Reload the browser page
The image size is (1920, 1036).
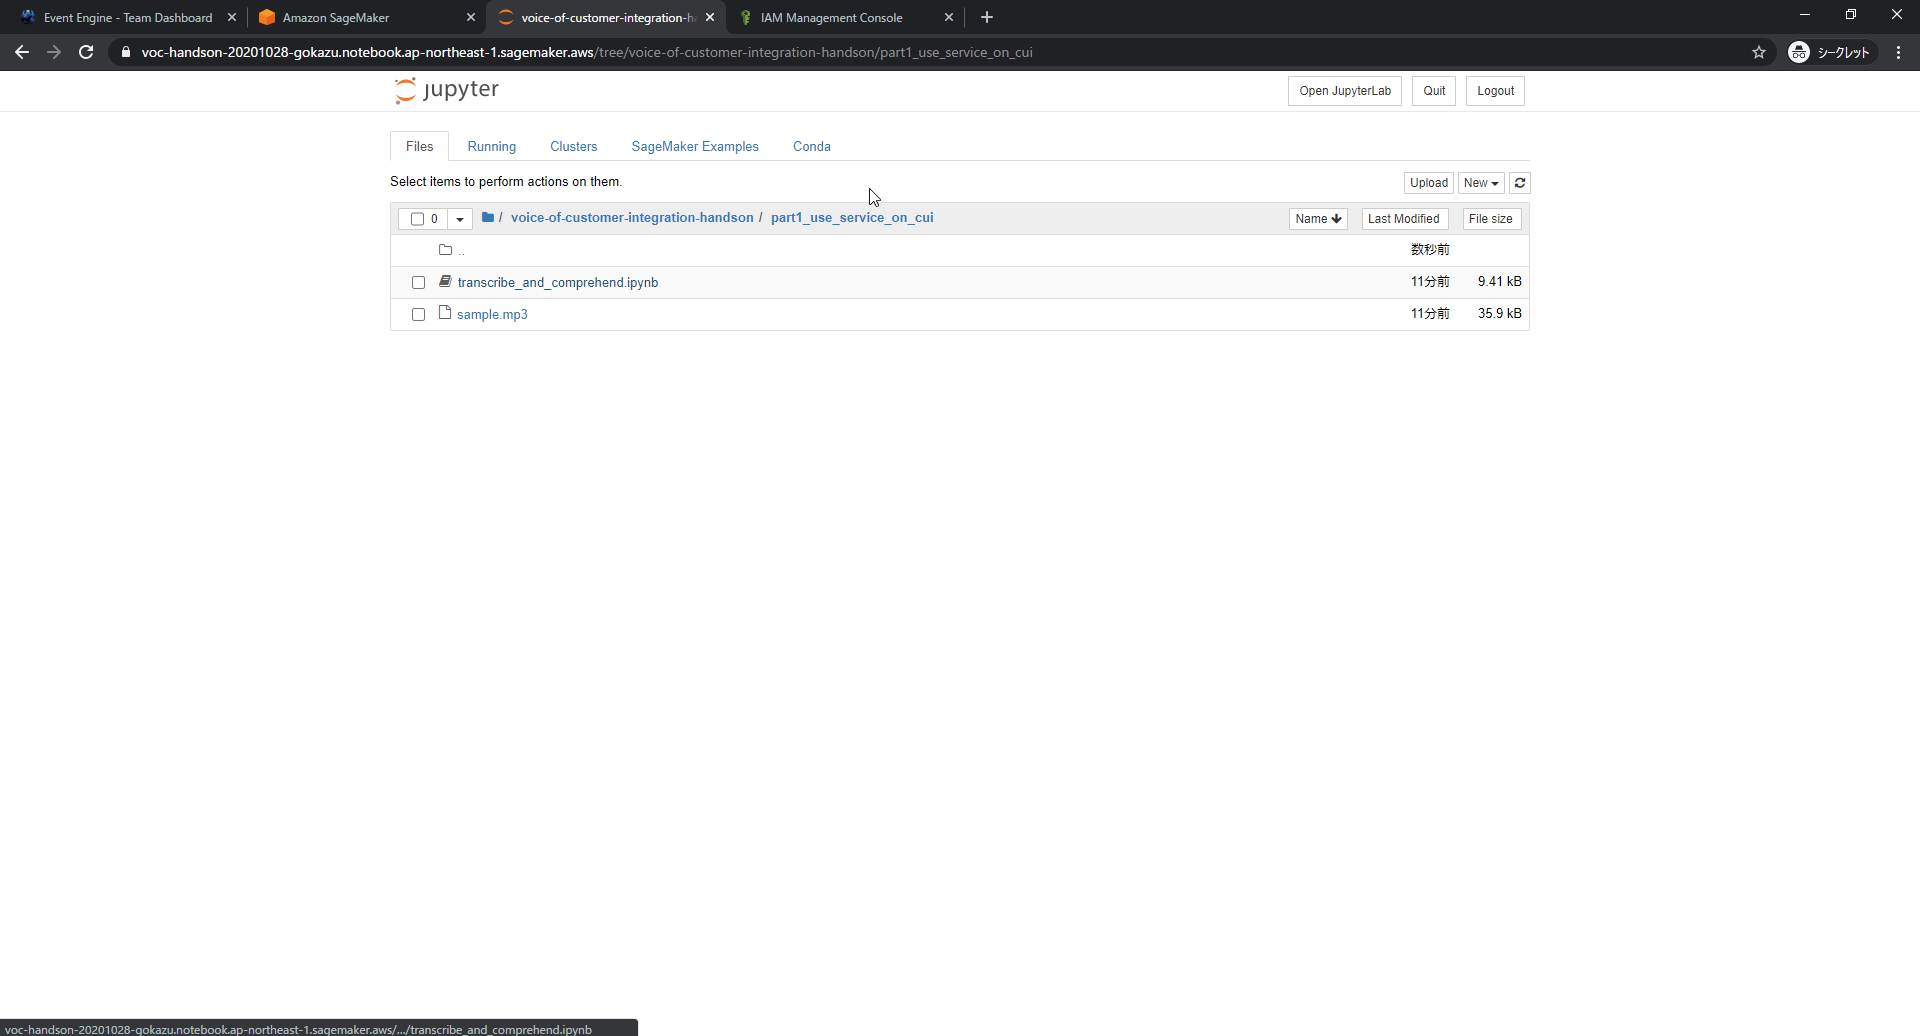(x=86, y=52)
